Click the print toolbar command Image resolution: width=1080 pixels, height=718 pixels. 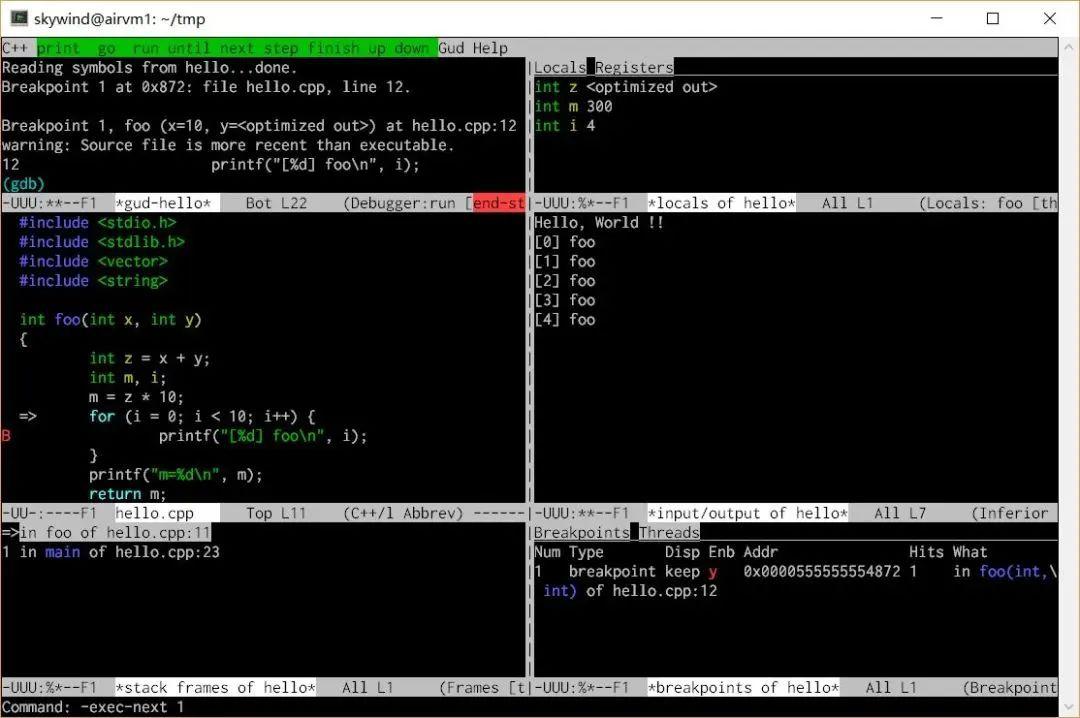point(59,48)
